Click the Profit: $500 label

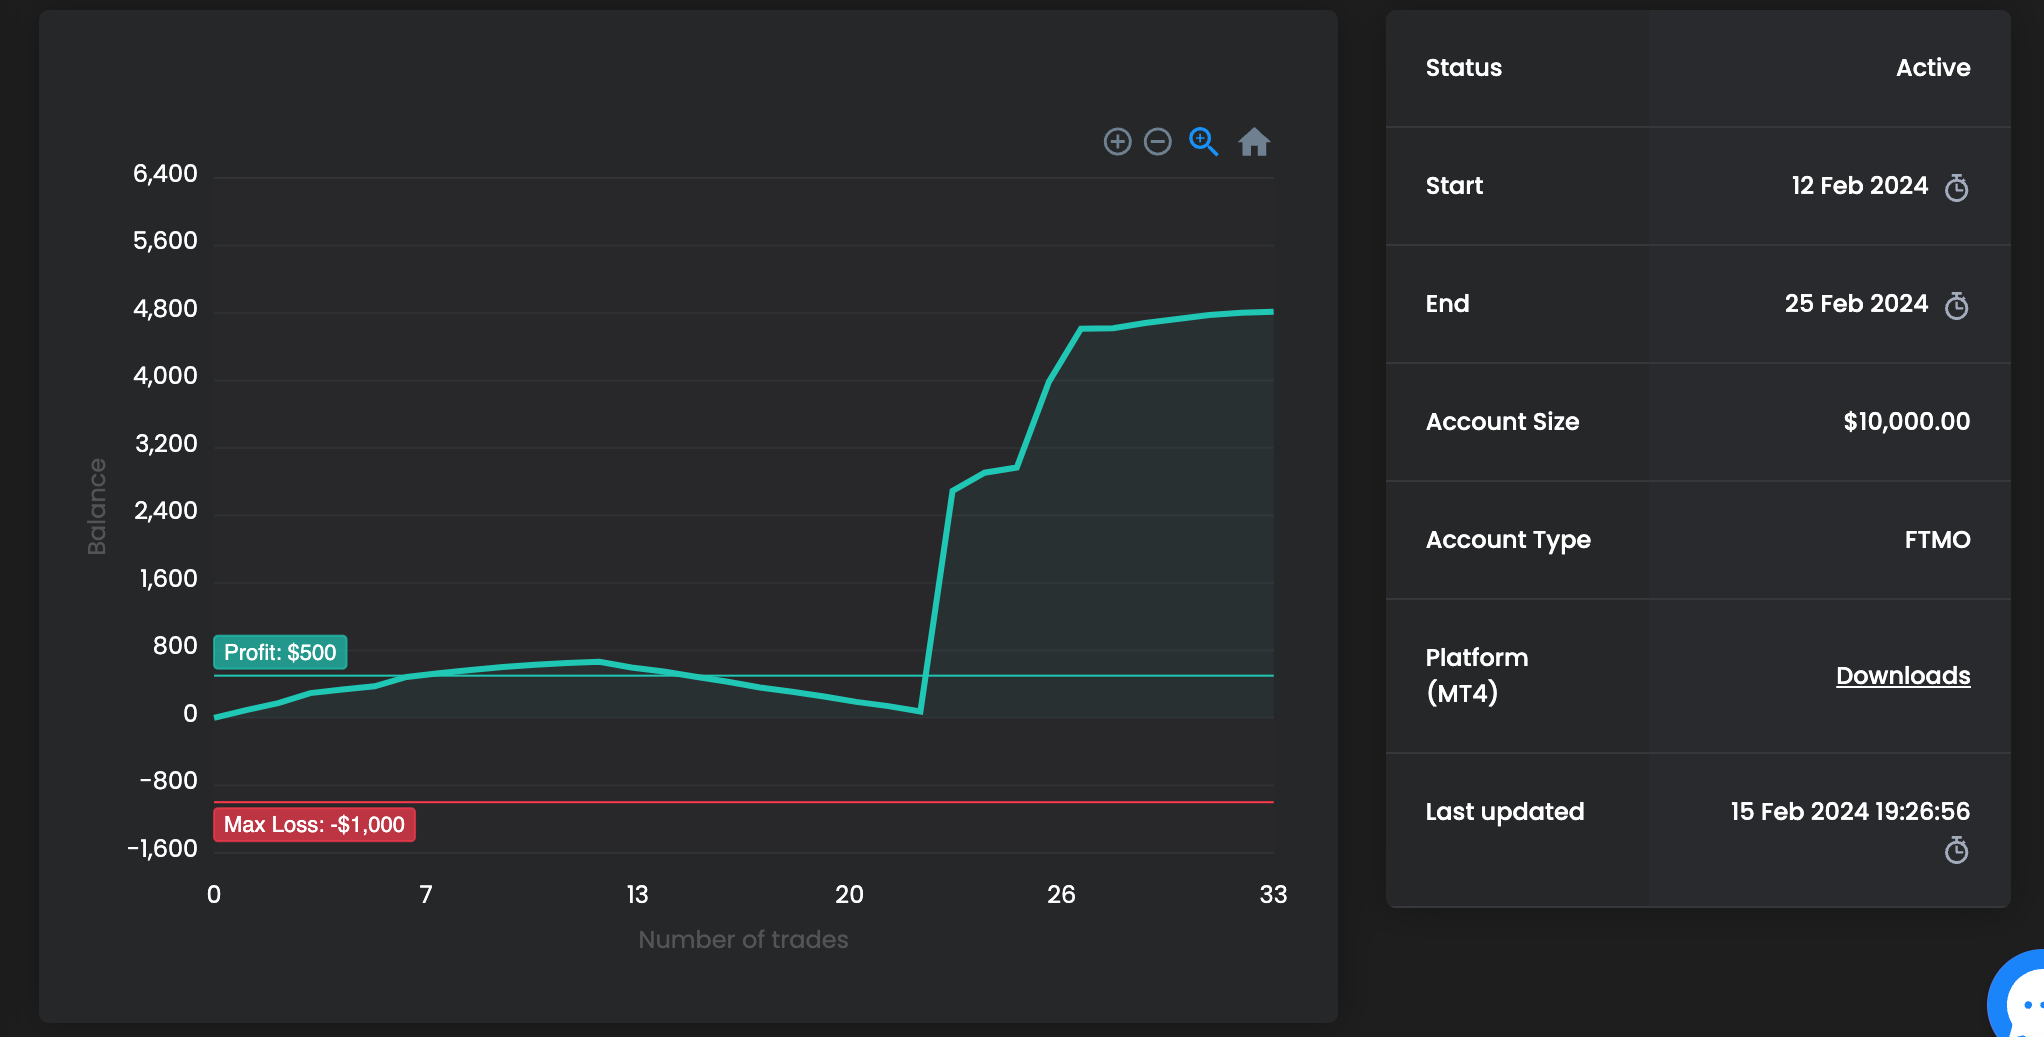click(280, 653)
